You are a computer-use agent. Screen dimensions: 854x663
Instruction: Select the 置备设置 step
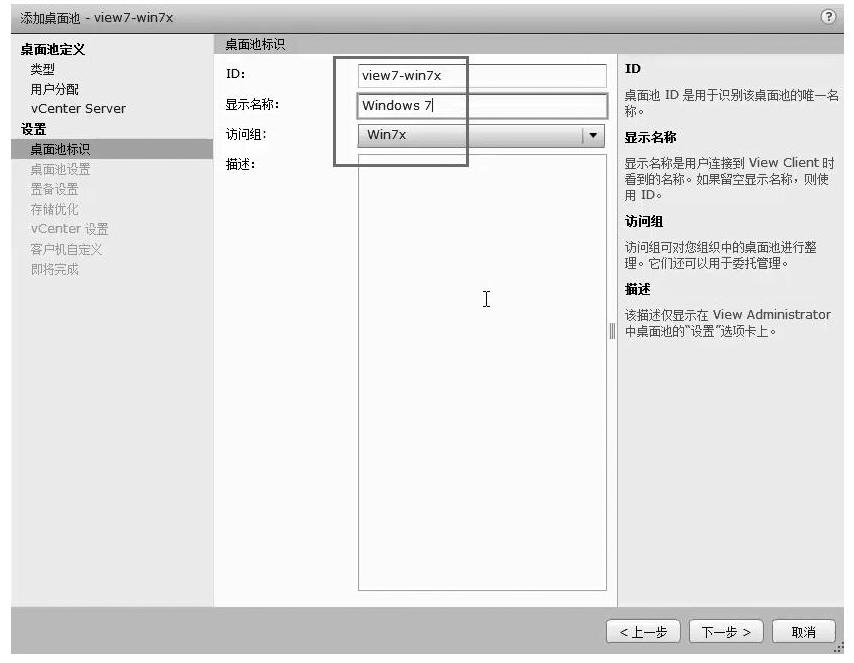pos(54,190)
